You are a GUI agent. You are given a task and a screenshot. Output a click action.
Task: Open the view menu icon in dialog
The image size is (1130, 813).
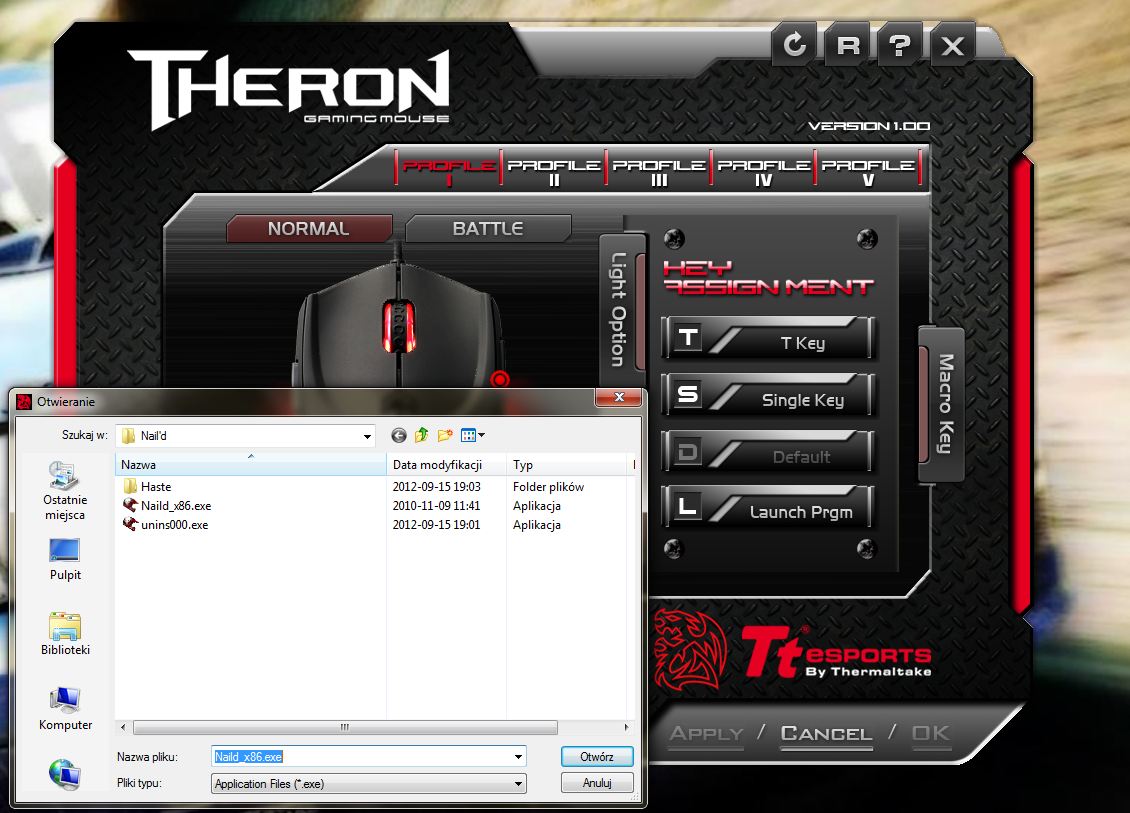pyautogui.click(x=468, y=435)
